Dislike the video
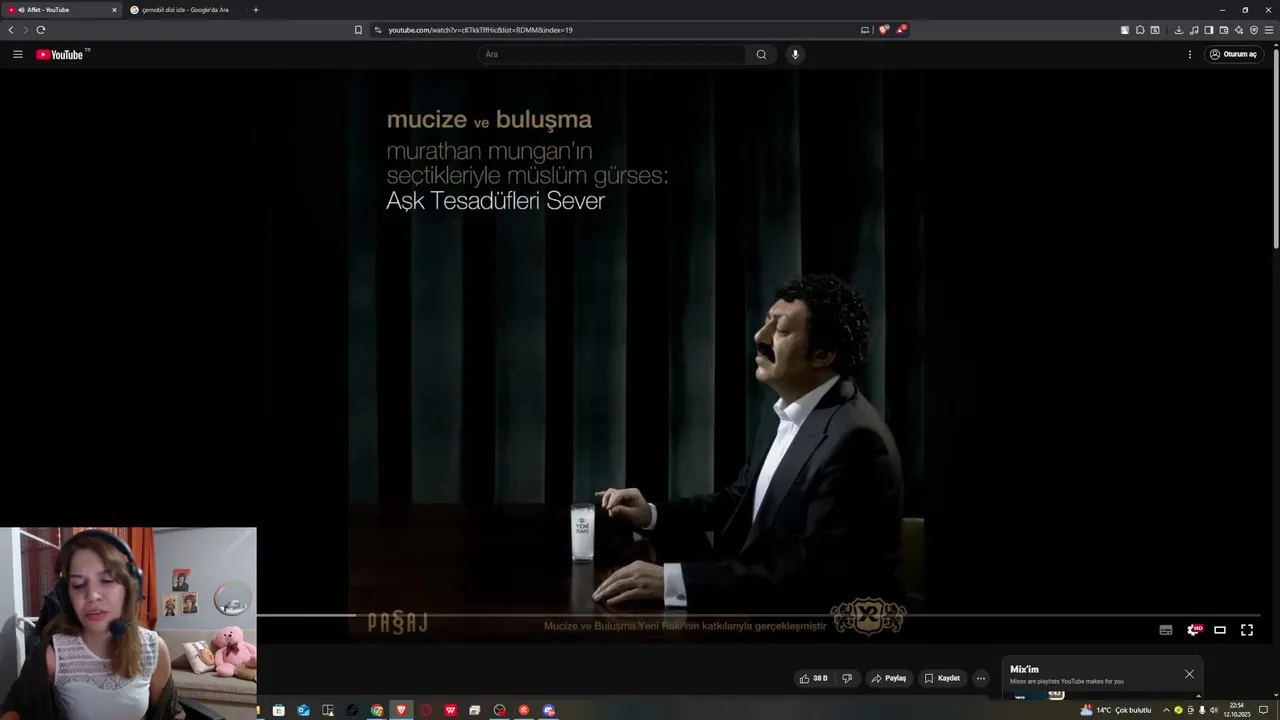 coord(847,678)
